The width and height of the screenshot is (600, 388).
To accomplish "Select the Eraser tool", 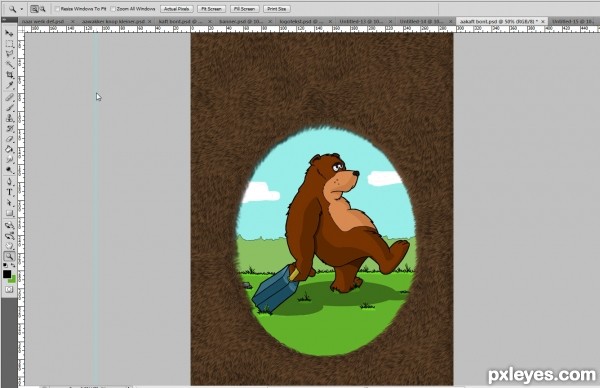I will (9, 139).
